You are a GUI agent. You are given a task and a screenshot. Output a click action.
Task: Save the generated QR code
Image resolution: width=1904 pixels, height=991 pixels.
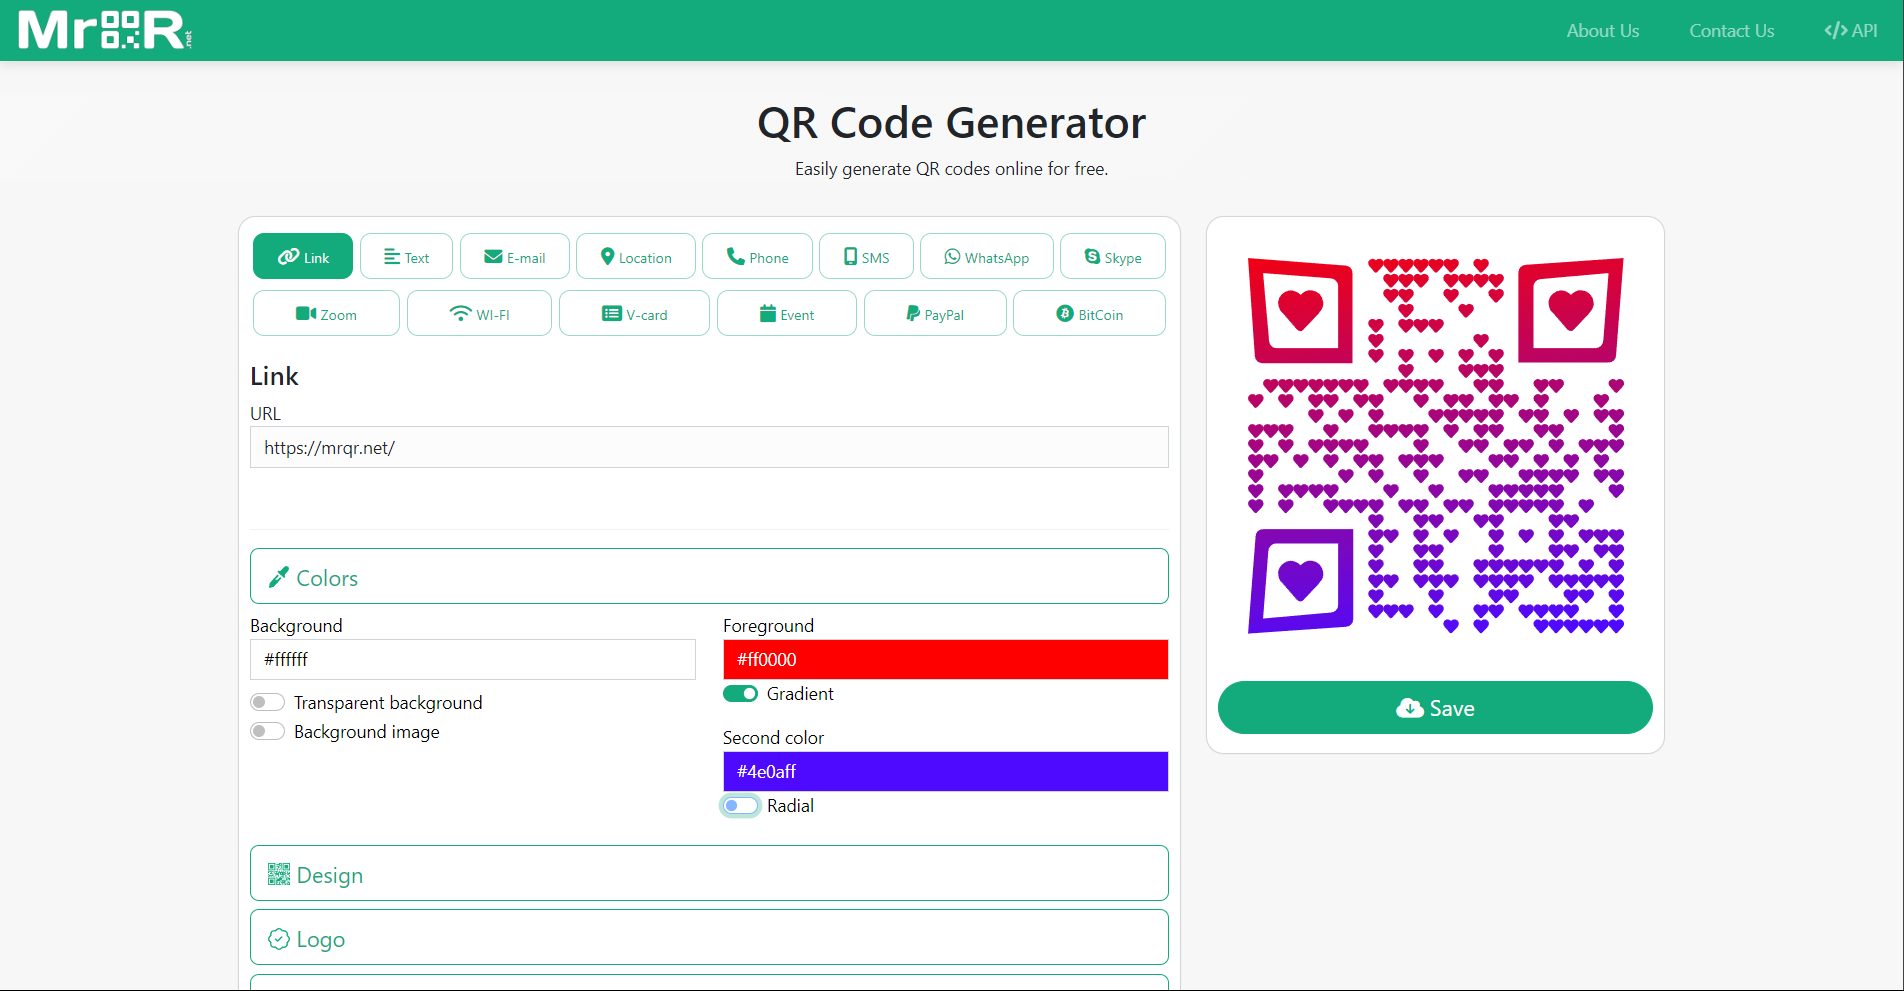[x=1435, y=708]
